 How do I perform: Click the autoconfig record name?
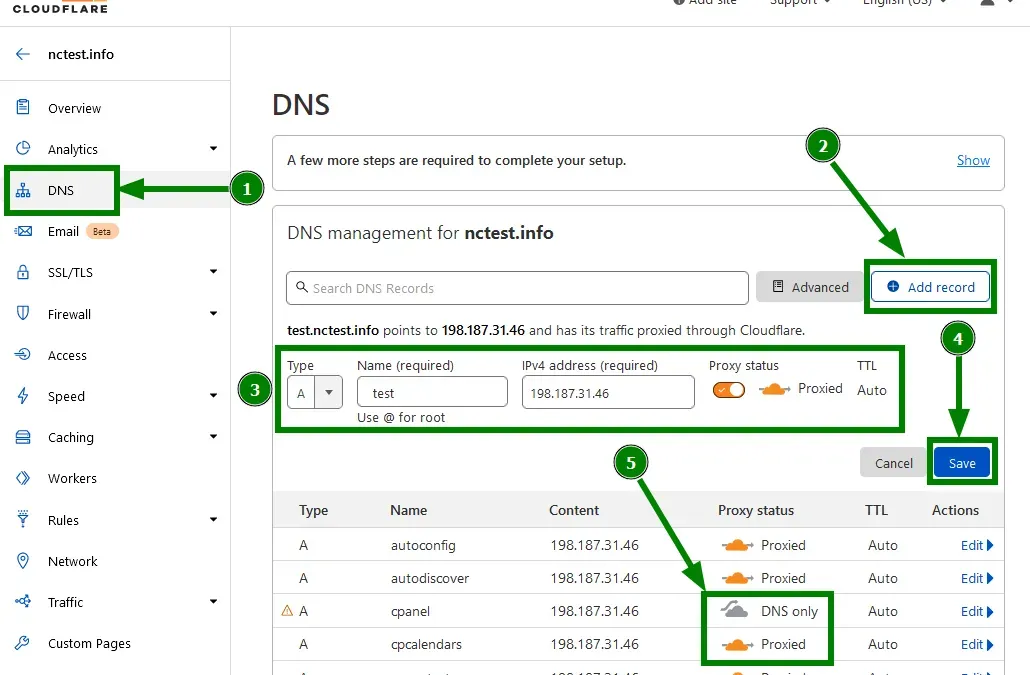[x=423, y=545]
